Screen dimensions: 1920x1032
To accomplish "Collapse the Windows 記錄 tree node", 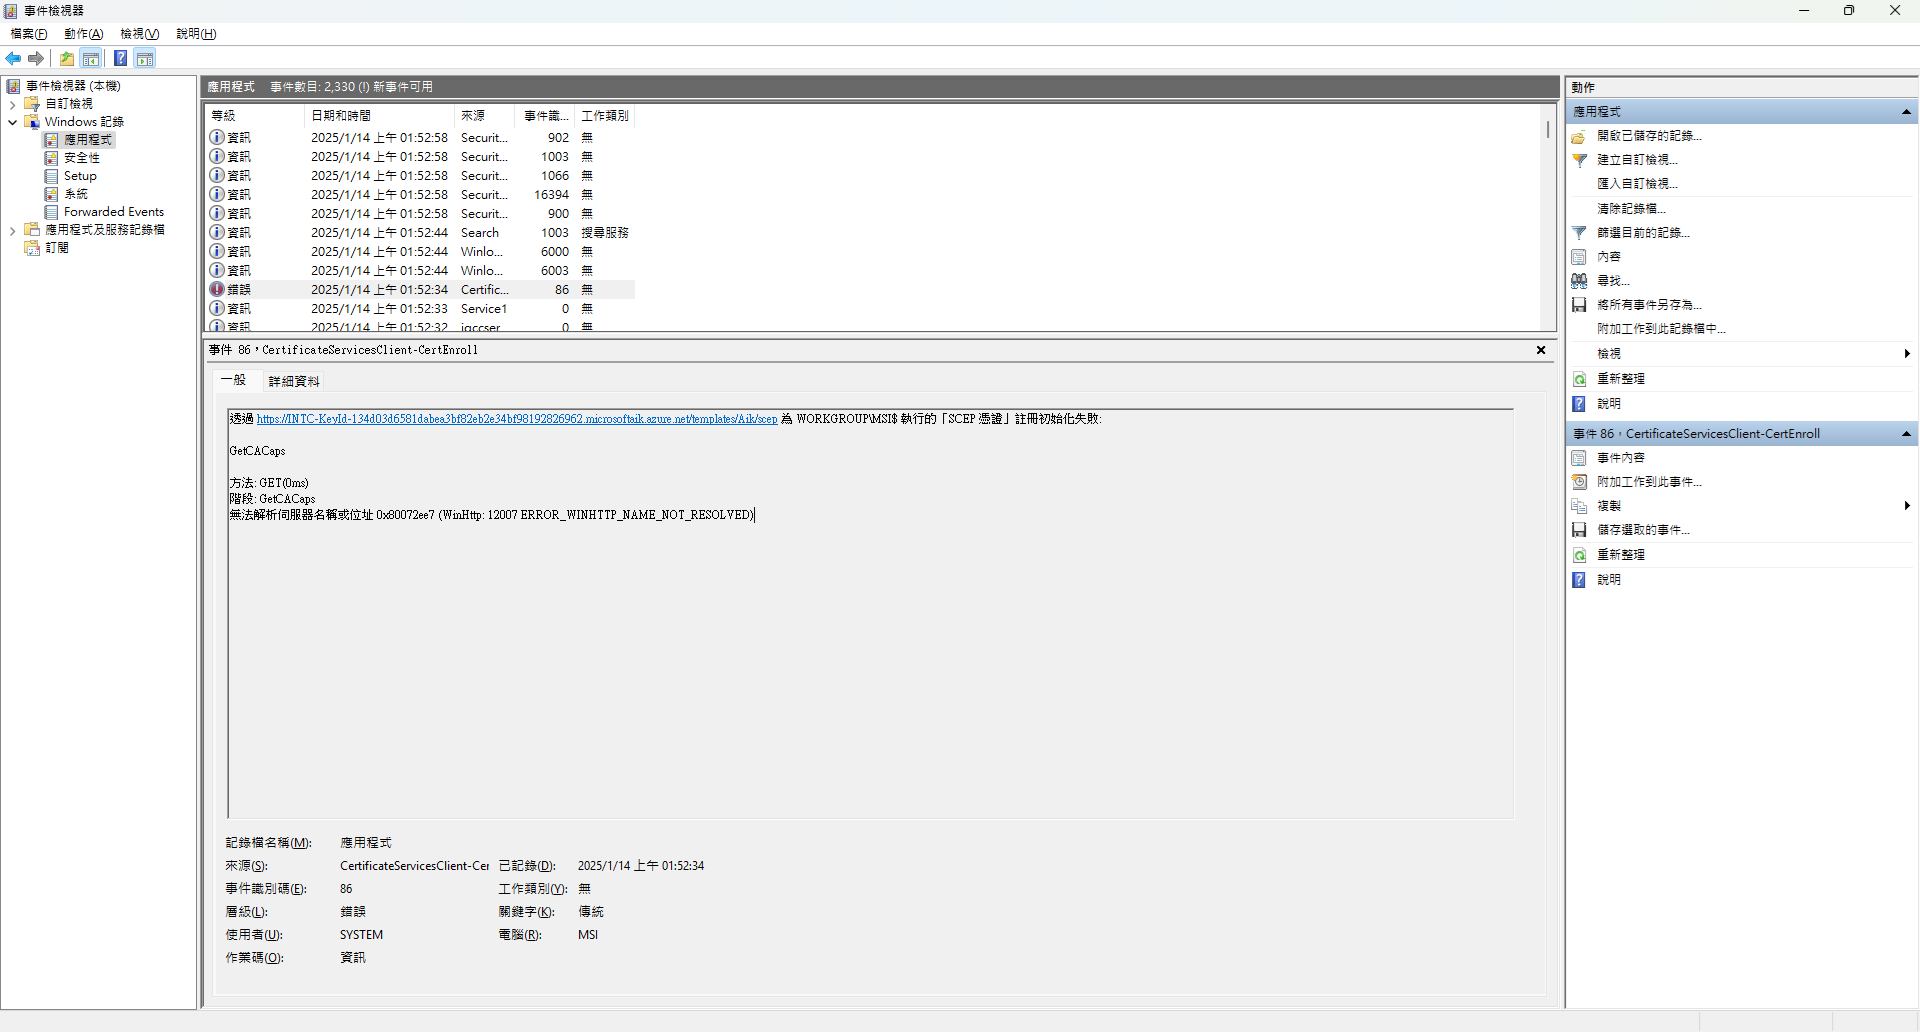I will [x=12, y=122].
